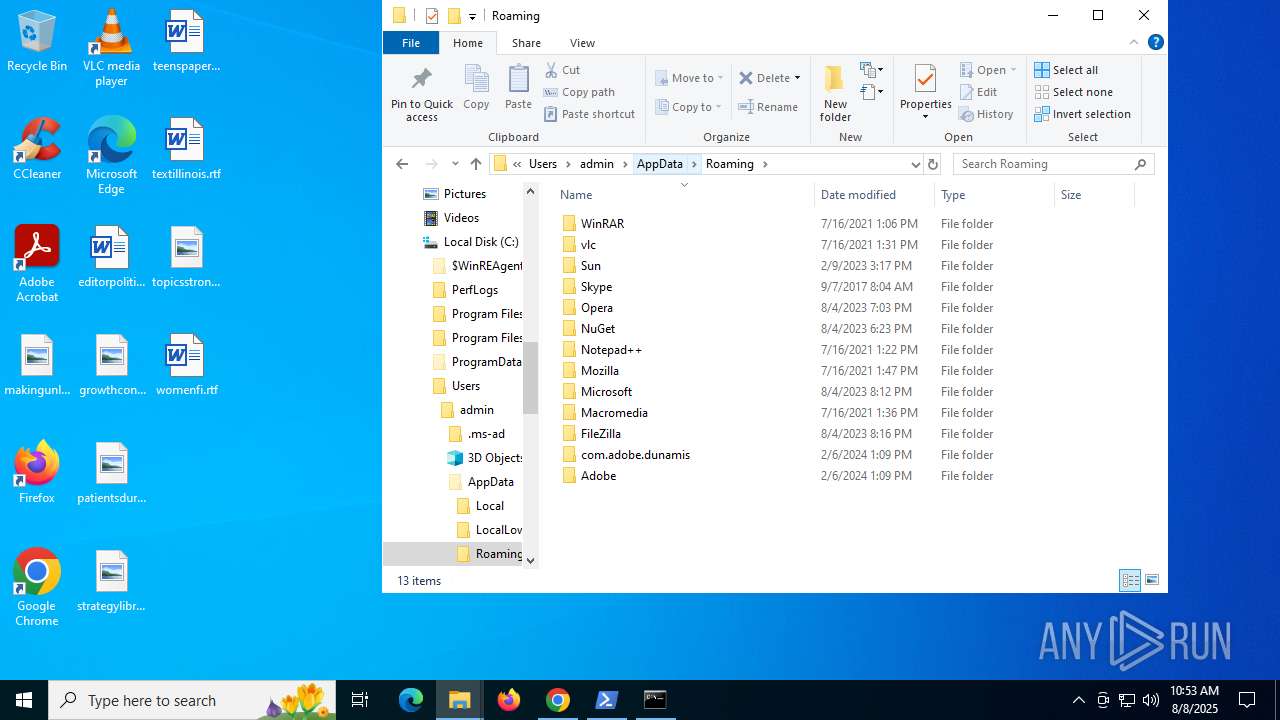Click the Copy ribbon icon
1280x720 pixels.
point(476,86)
